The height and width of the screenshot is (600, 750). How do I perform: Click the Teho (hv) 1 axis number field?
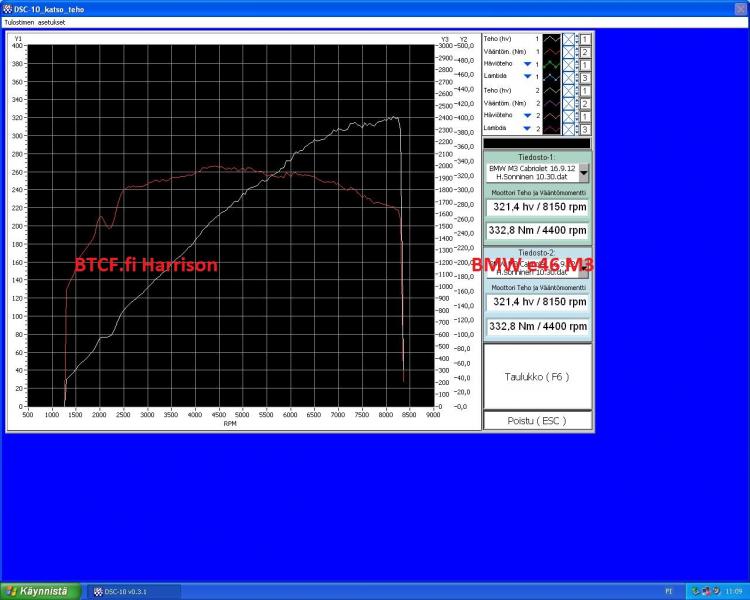(585, 38)
